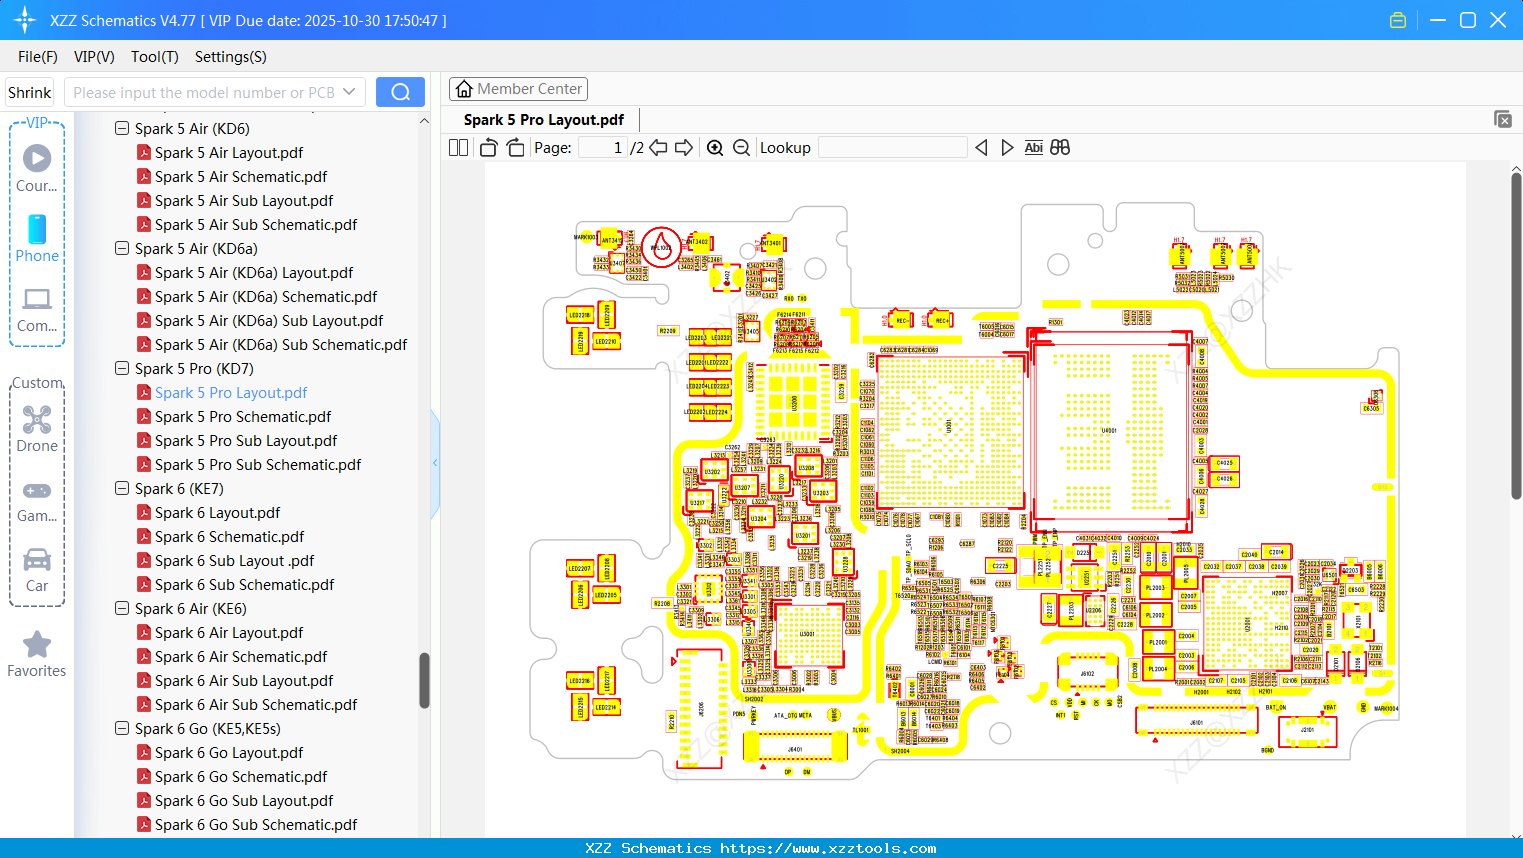Select the two-page view icon
The width and height of the screenshot is (1523, 858).
(x=457, y=147)
